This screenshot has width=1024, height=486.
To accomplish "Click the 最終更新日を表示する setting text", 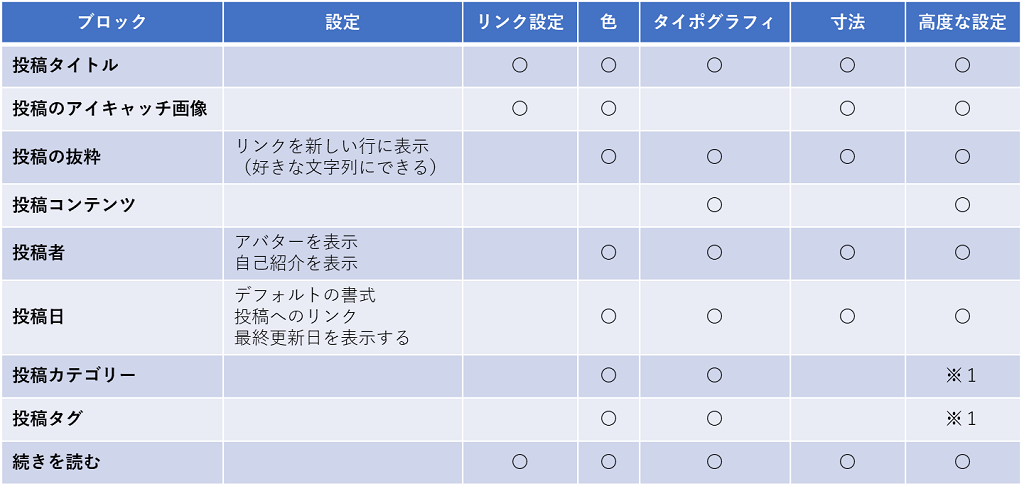I will tap(322, 338).
